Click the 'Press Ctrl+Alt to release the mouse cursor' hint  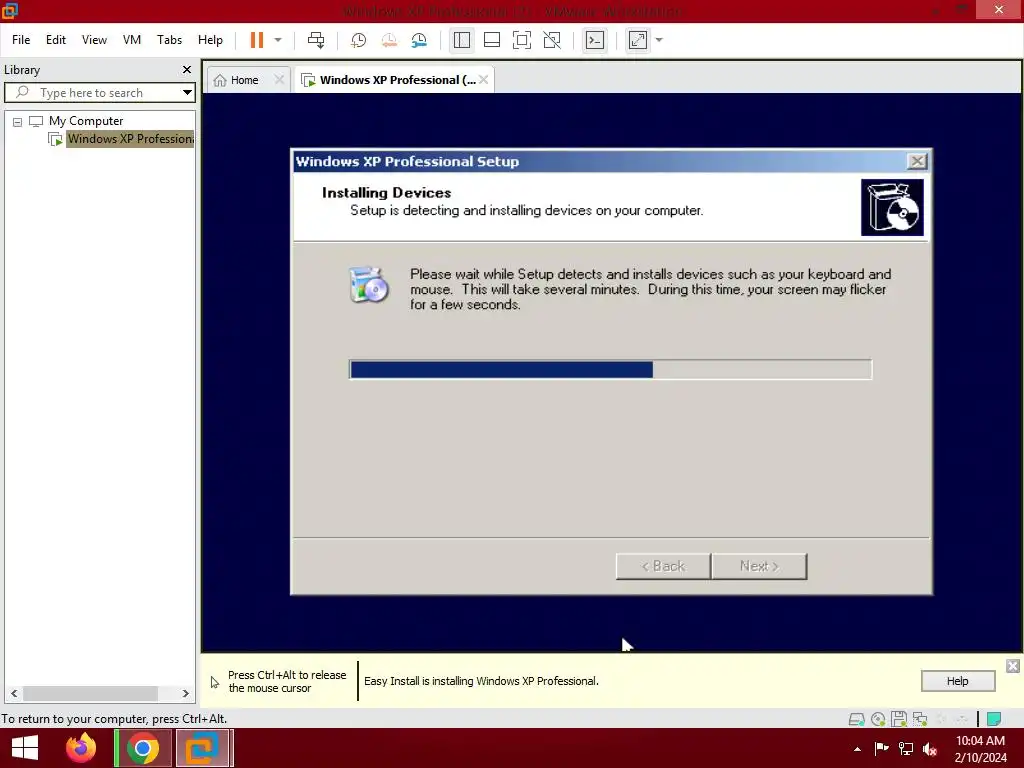click(x=287, y=681)
